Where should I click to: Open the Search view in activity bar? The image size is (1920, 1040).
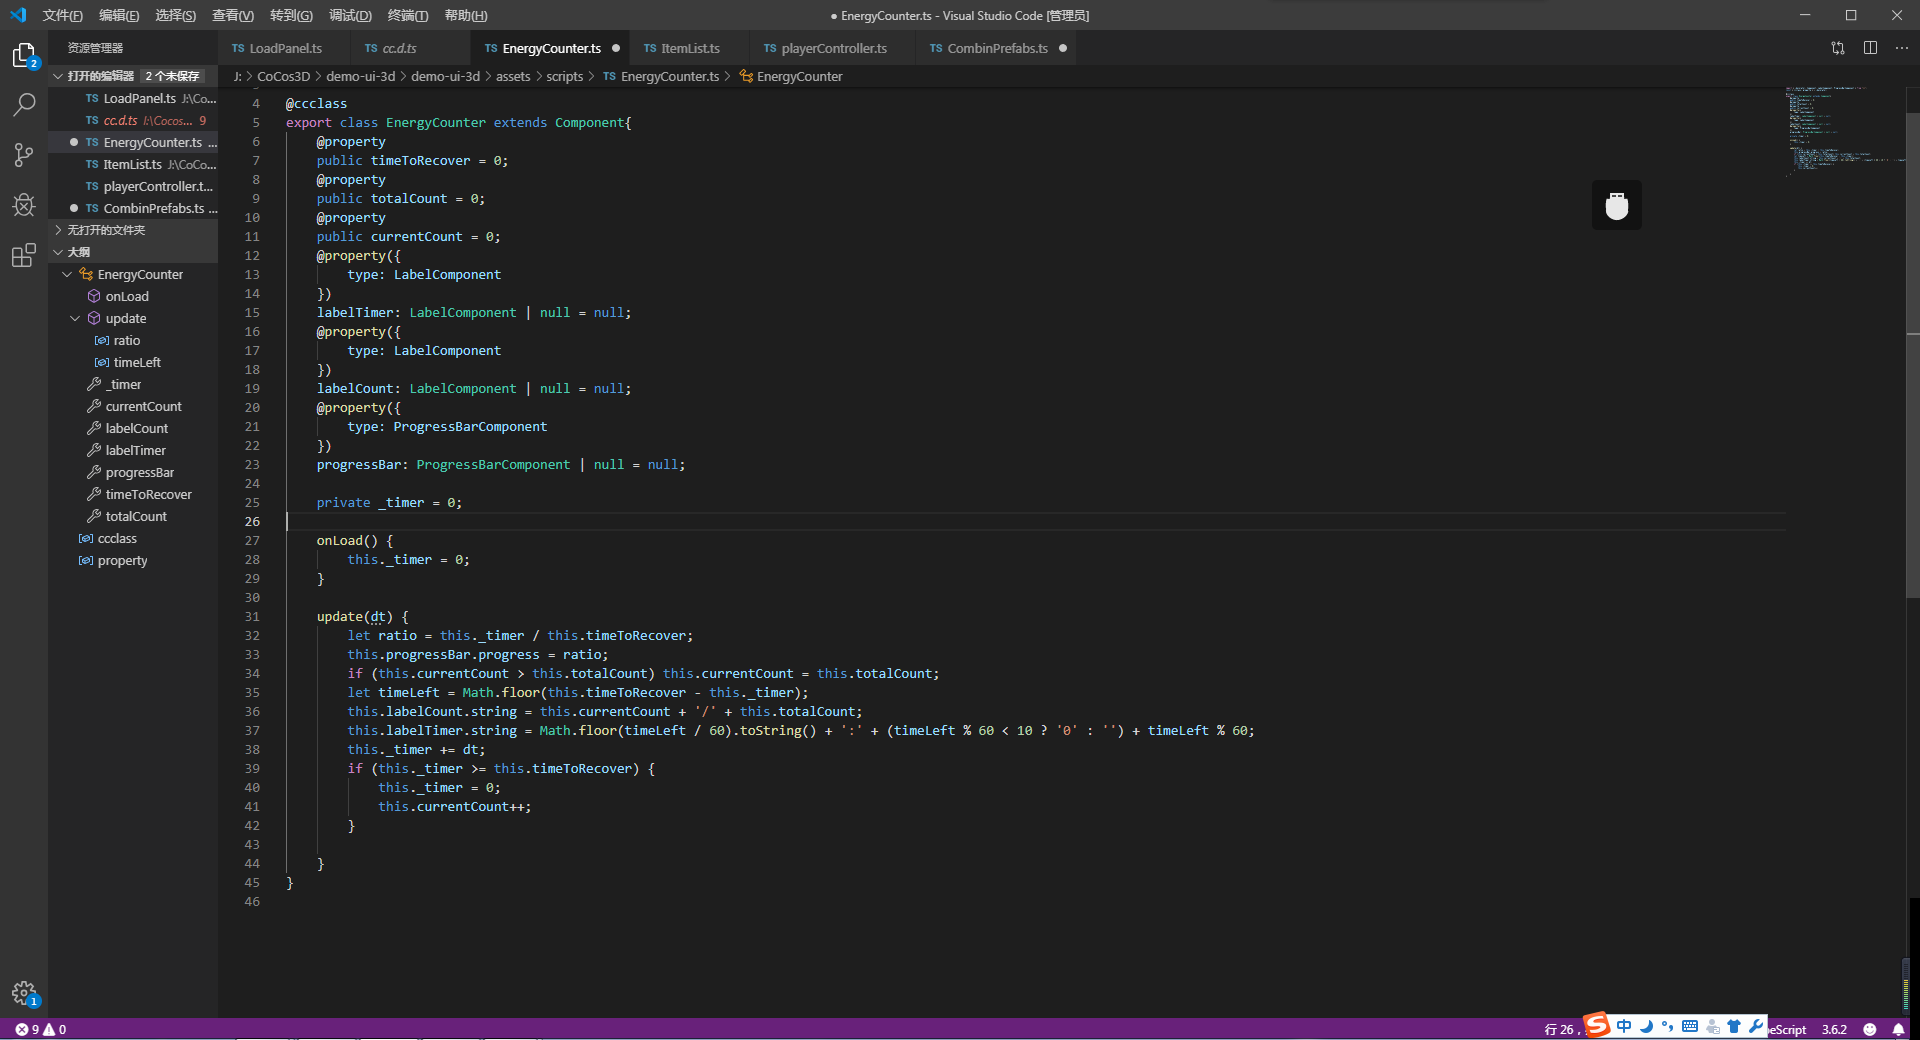[24, 104]
